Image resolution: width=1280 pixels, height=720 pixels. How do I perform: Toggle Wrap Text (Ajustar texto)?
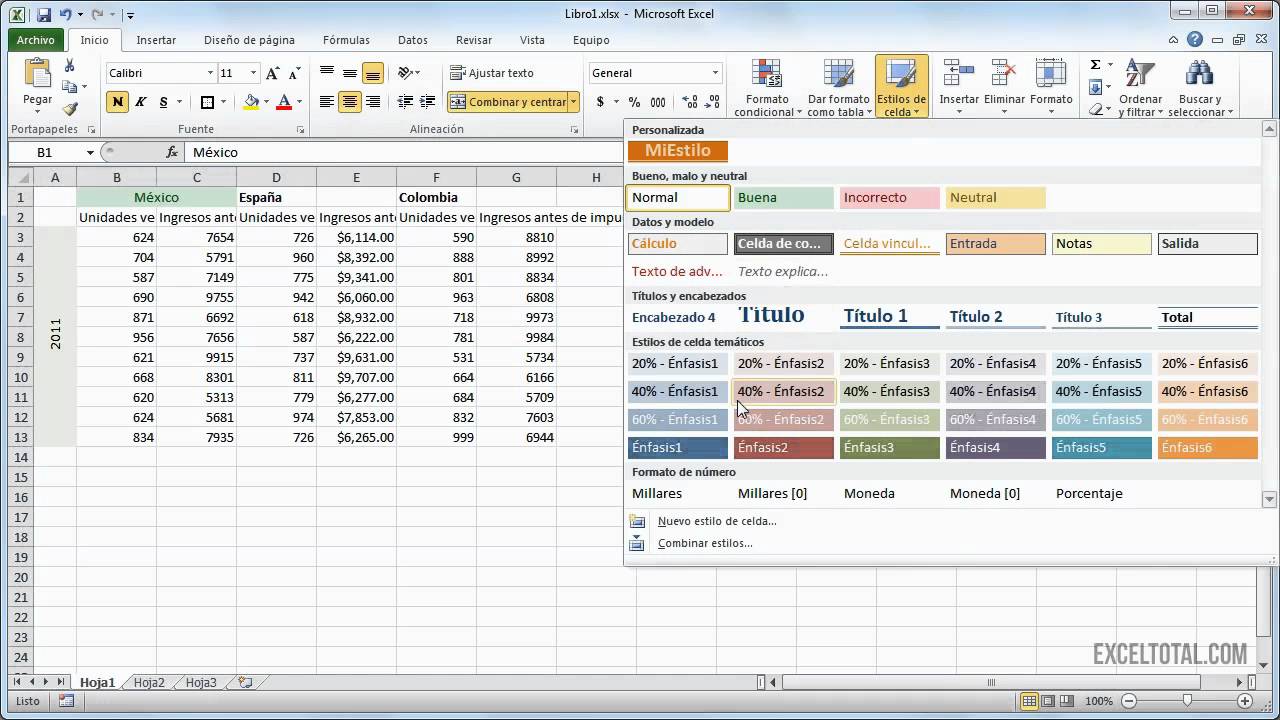pos(491,73)
